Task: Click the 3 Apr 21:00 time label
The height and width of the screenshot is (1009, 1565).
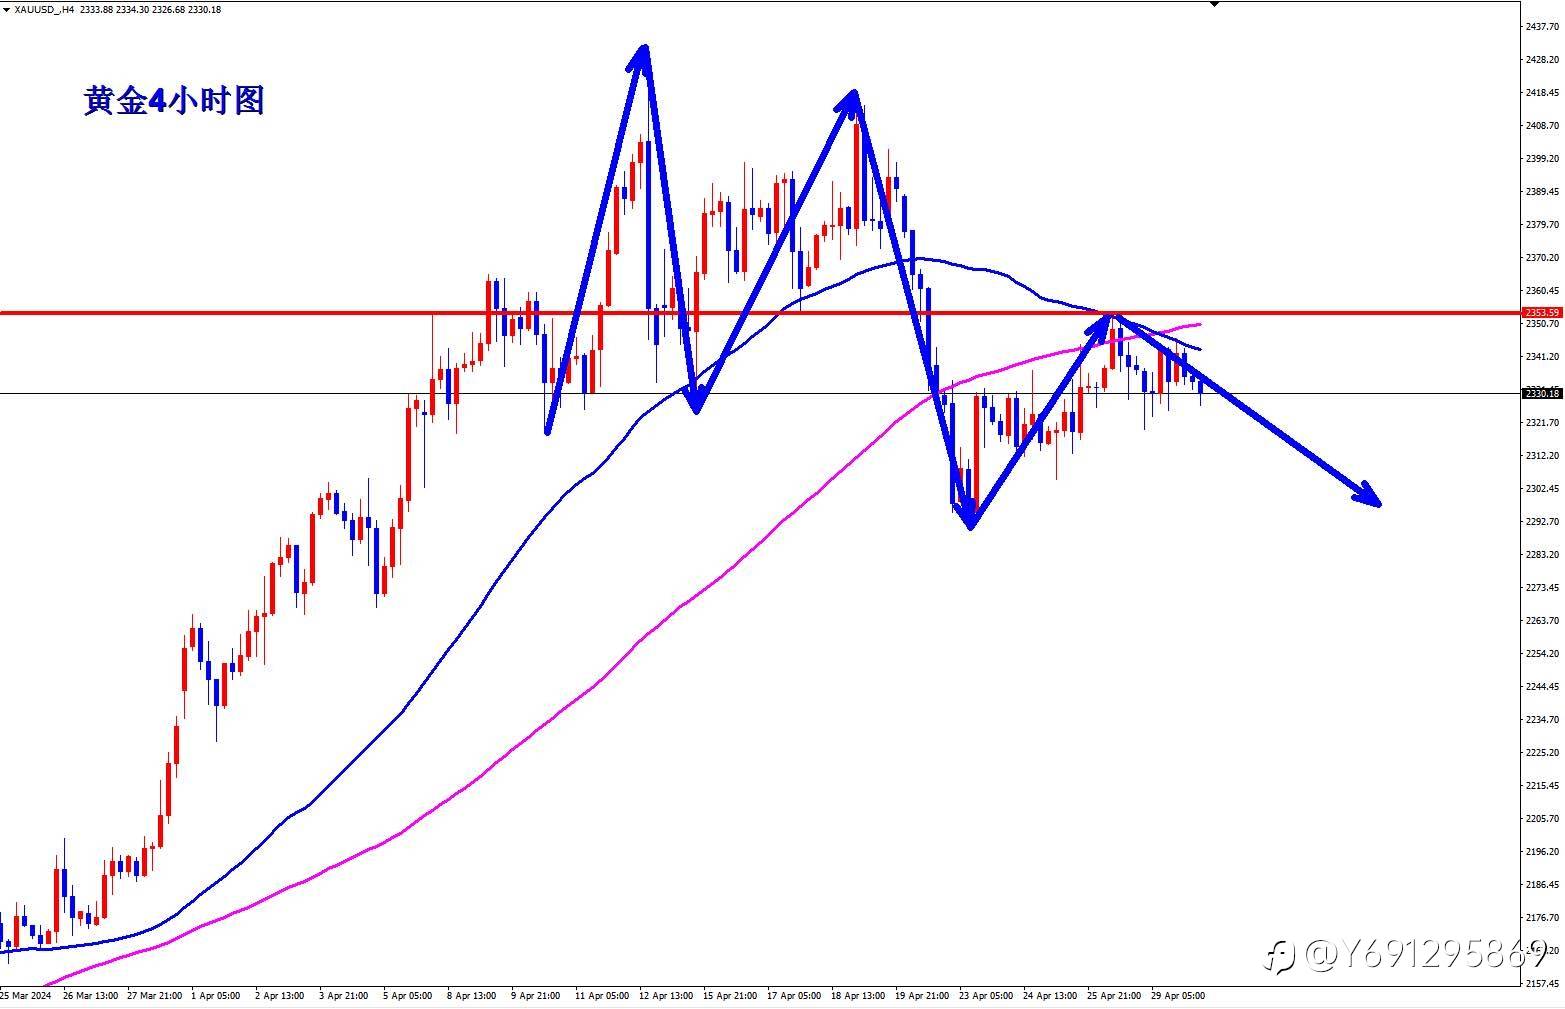Action: click(x=343, y=996)
